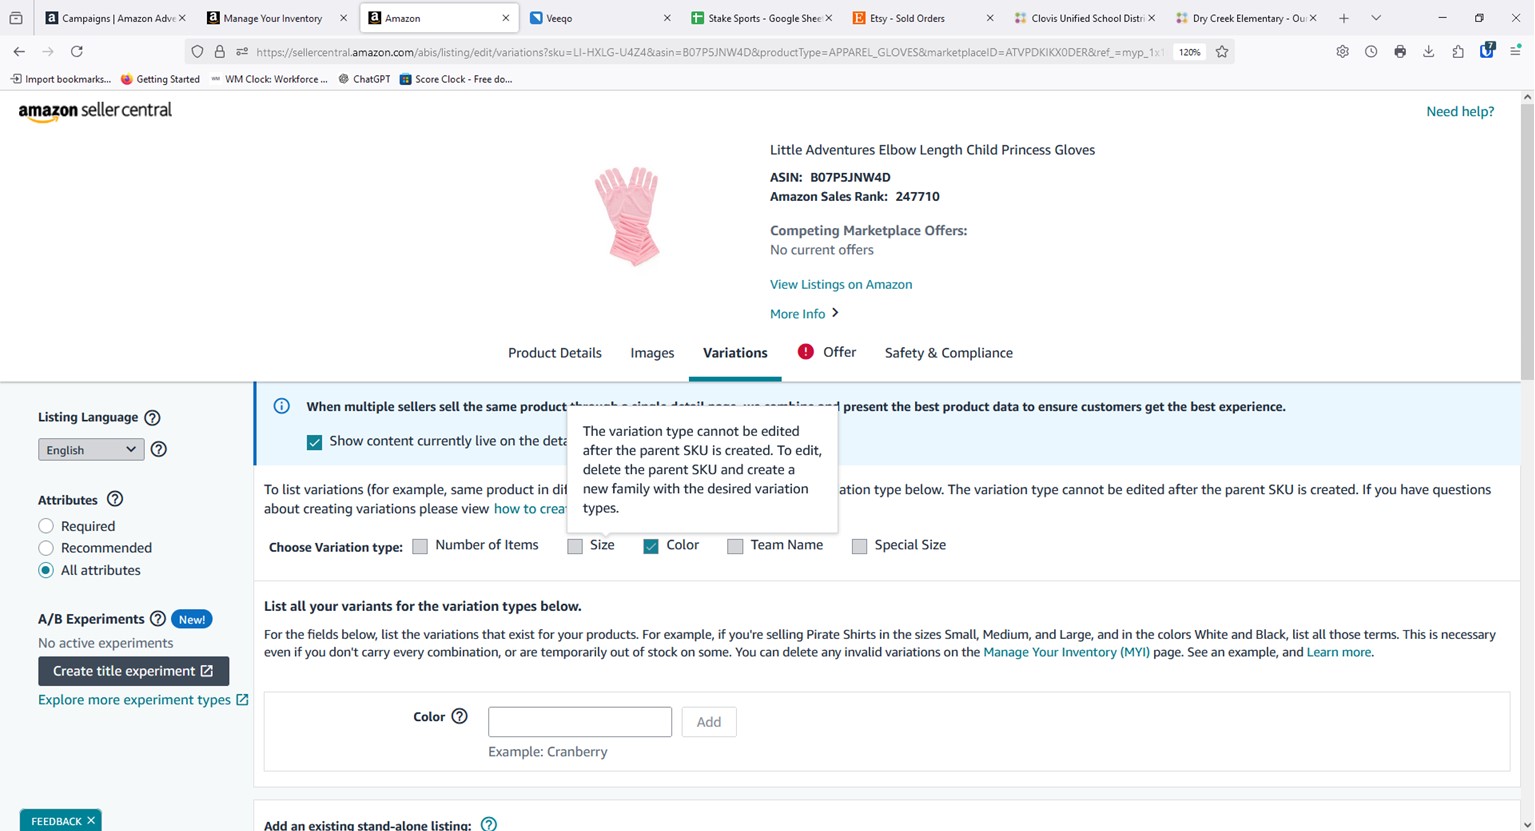Reload the page
Image resolution: width=1535 pixels, height=831 pixels.
[76, 51]
